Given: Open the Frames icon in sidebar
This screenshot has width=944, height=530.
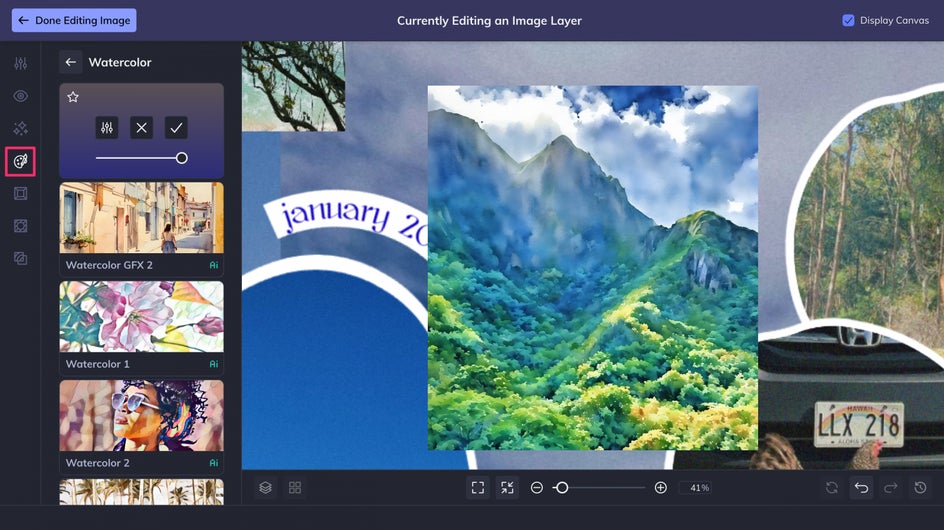Looking at the screenshot, I should pos(20,193).
